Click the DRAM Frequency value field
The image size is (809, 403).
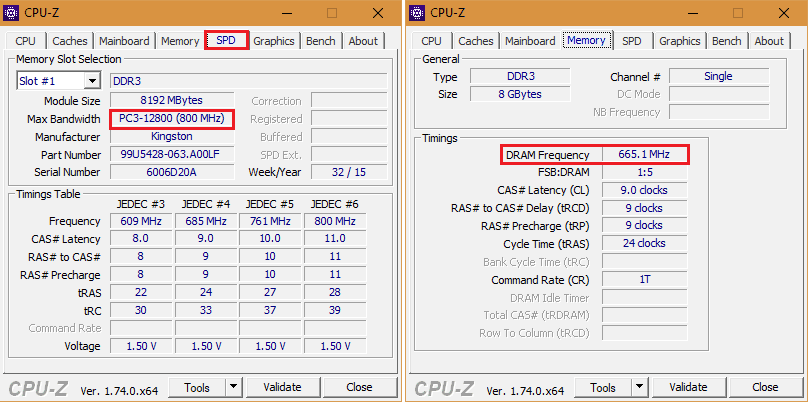[644, 154]
